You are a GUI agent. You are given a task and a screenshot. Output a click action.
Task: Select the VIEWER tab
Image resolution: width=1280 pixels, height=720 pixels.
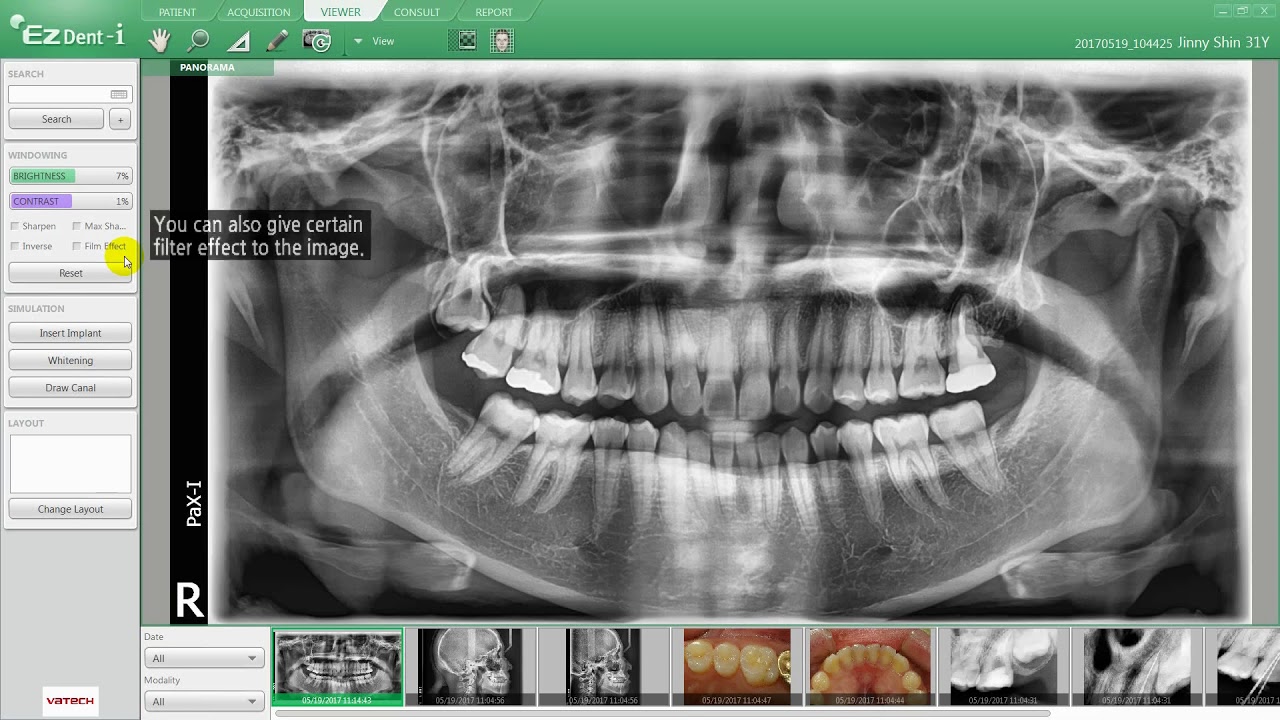coord(340,12)
